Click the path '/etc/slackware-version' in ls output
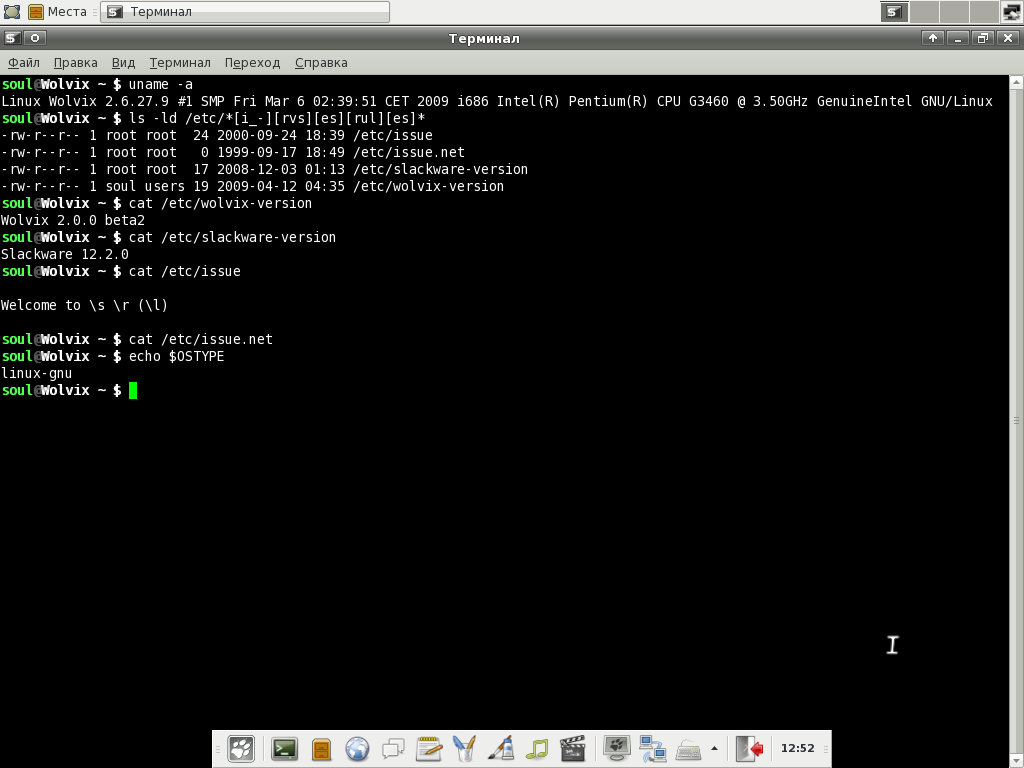The width and height of the screenshot is (1024, 768). pyautogui.click(x=440, y=169)
